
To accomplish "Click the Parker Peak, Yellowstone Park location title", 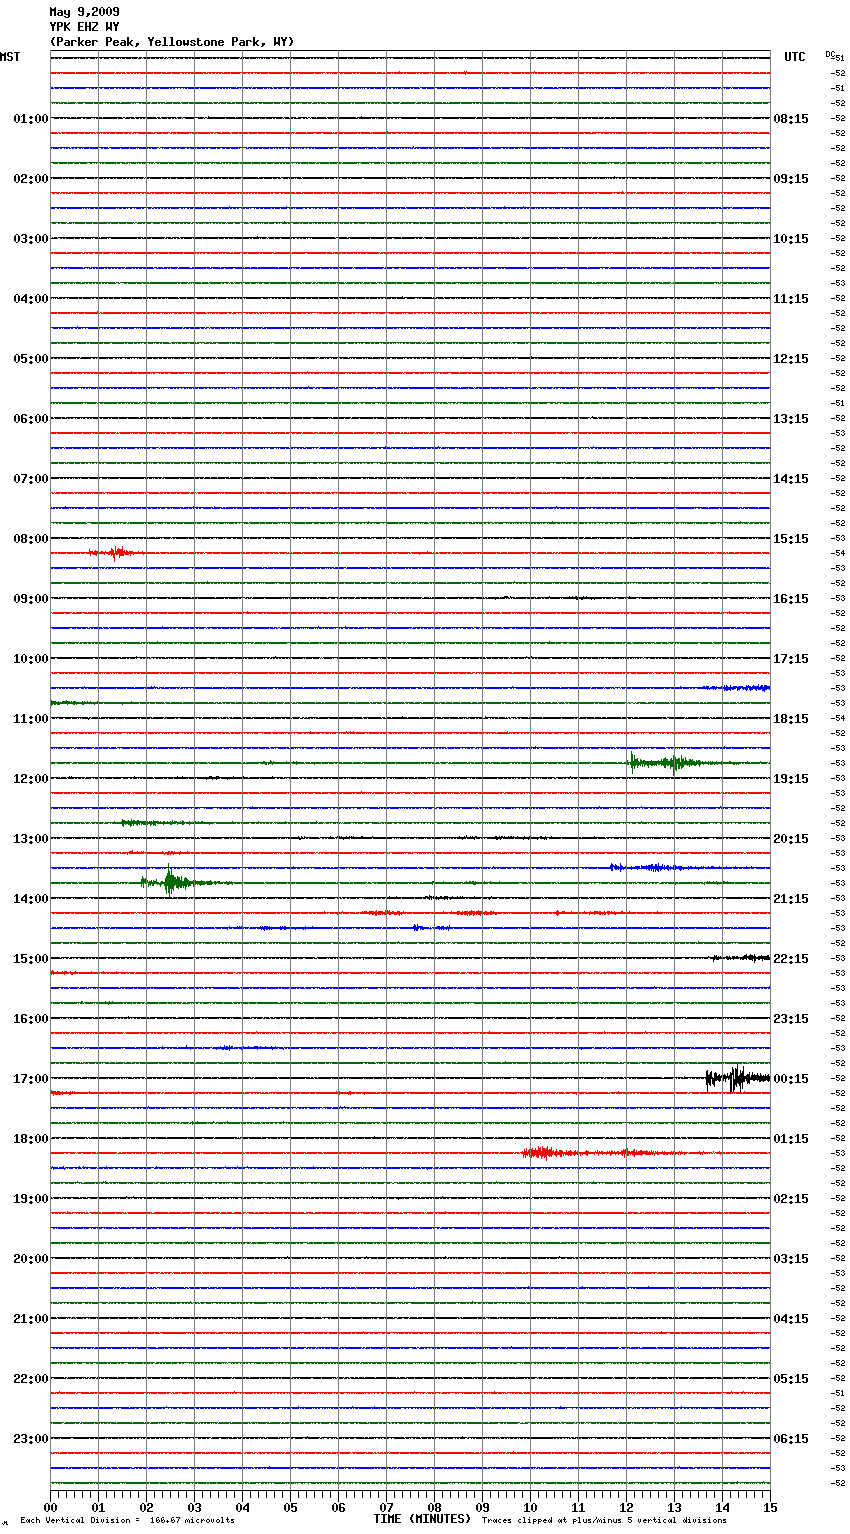I will (172, 42).
